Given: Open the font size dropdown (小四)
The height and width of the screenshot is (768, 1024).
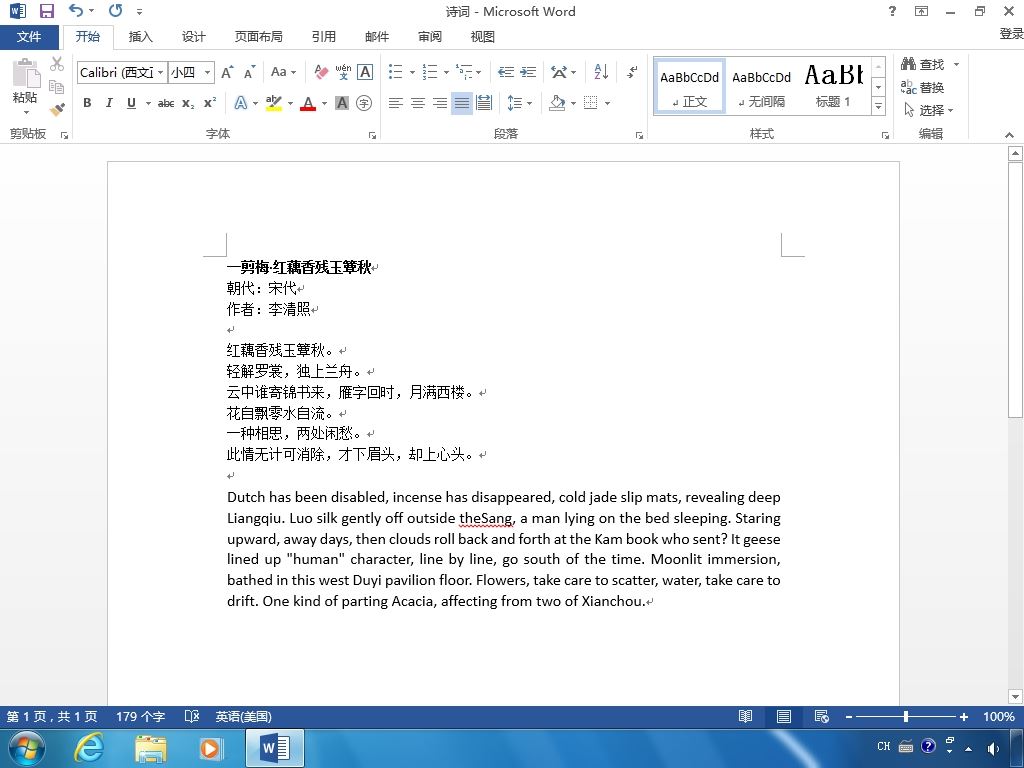Looking at the screenshot, I should click(x=207, y=72).
